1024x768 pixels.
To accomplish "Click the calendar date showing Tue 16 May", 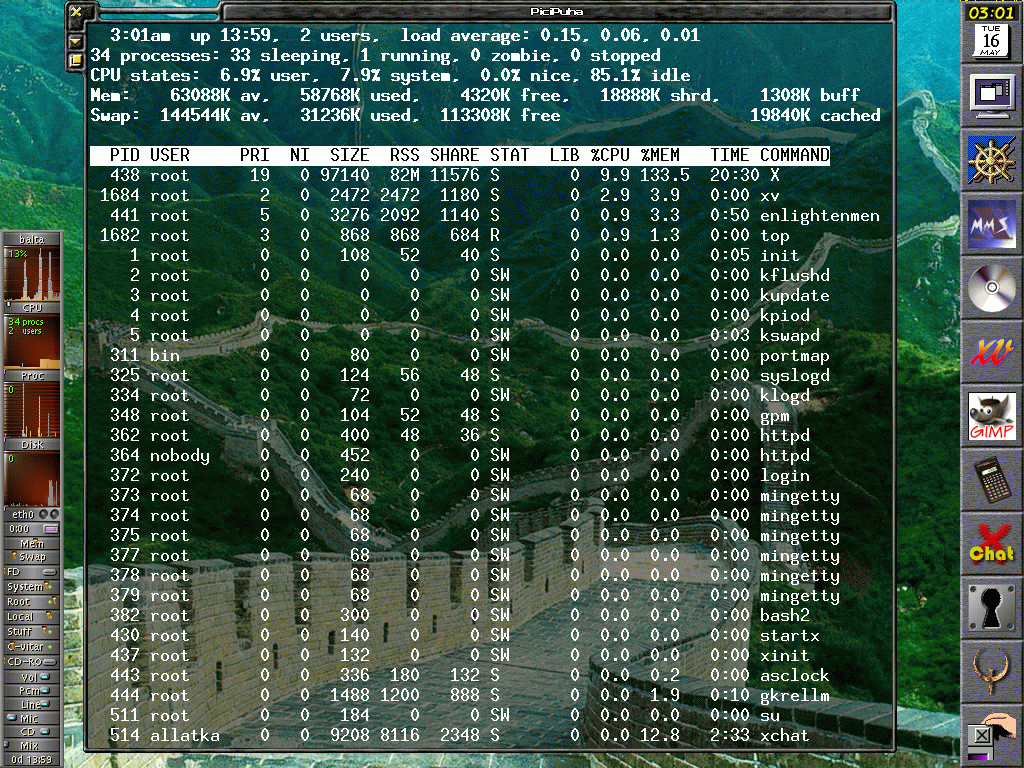I will point(991,40).
